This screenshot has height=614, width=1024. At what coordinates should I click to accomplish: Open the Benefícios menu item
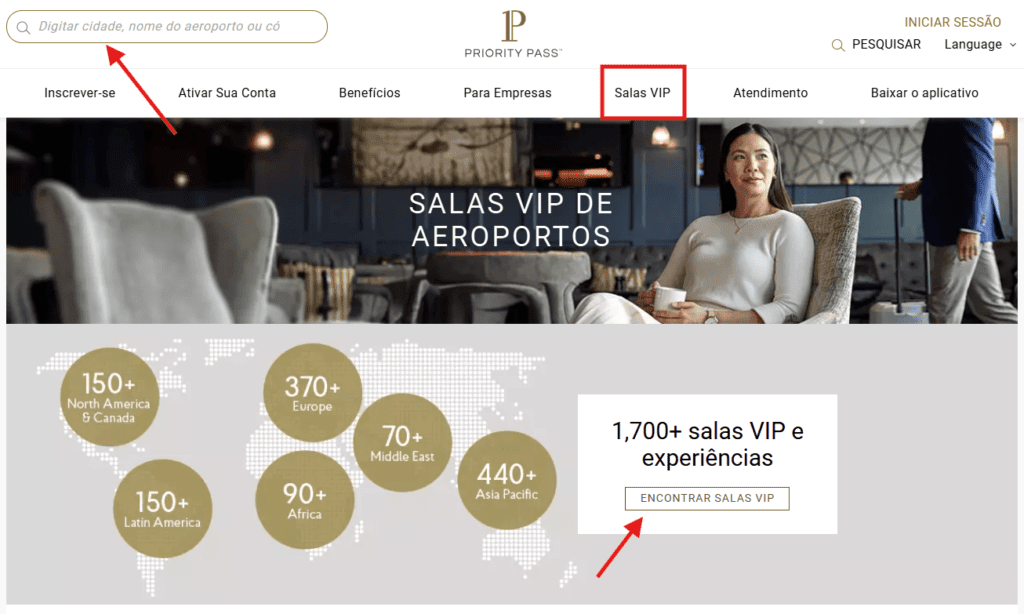[x=370, y=93]
